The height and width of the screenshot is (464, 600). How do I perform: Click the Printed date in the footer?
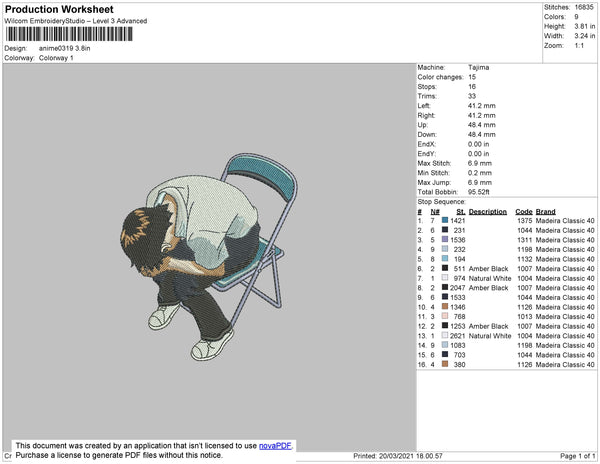coord(397,456)
